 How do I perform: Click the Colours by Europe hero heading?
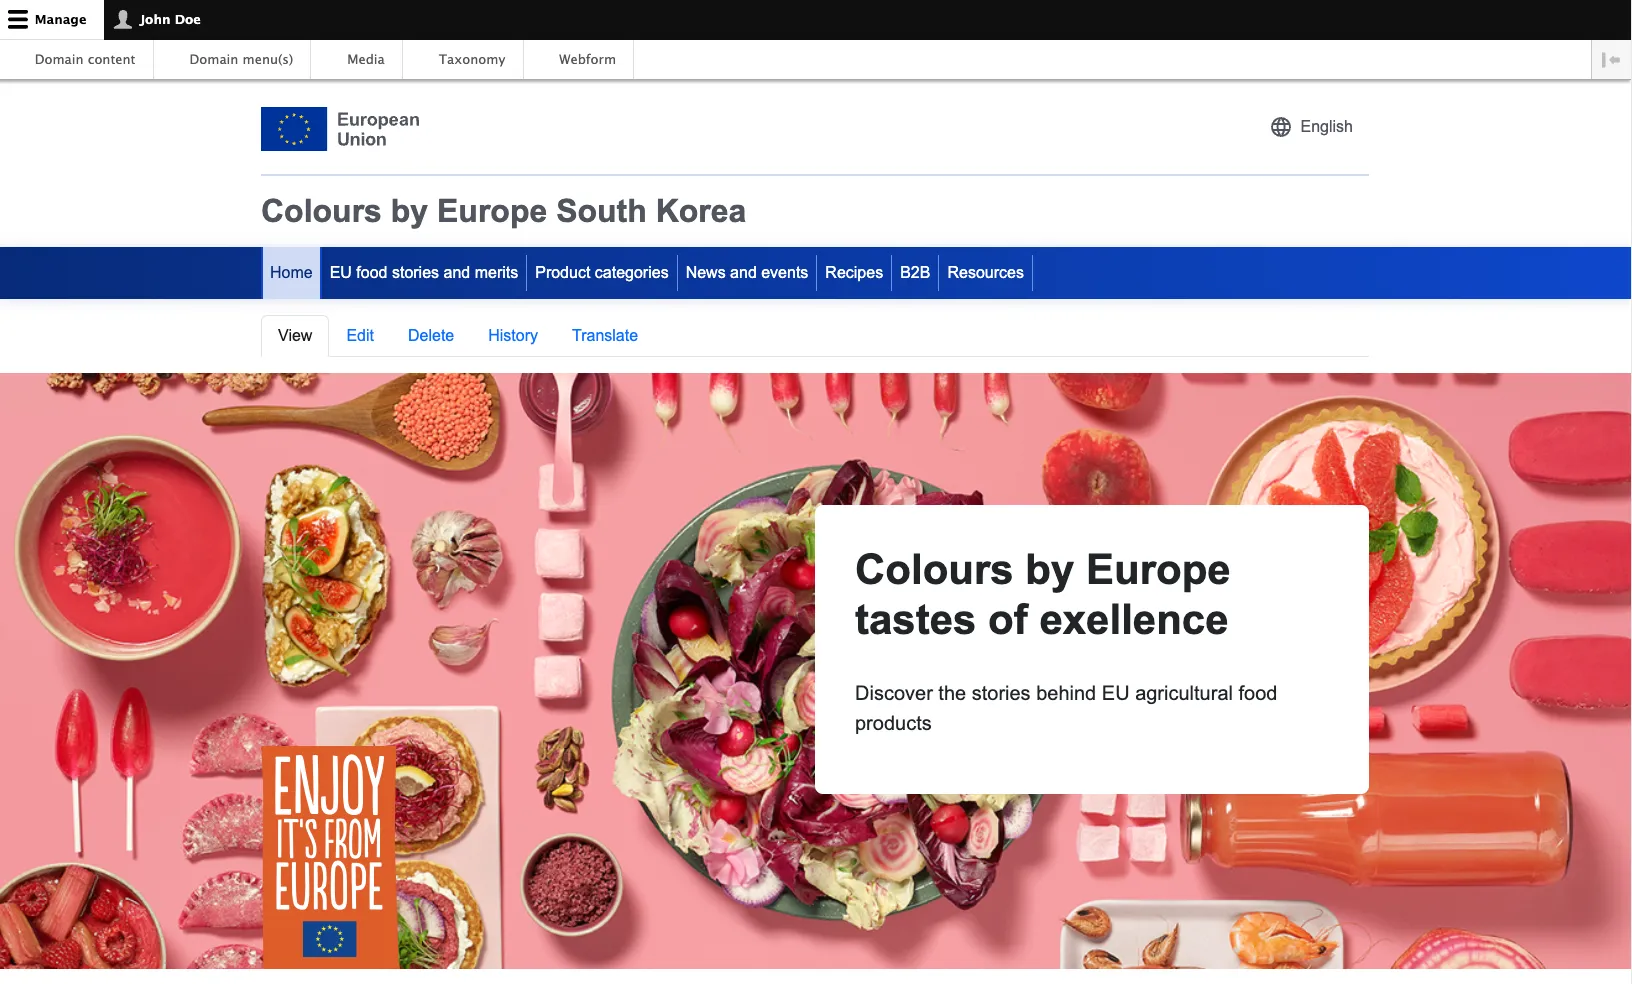[1042, 594]
